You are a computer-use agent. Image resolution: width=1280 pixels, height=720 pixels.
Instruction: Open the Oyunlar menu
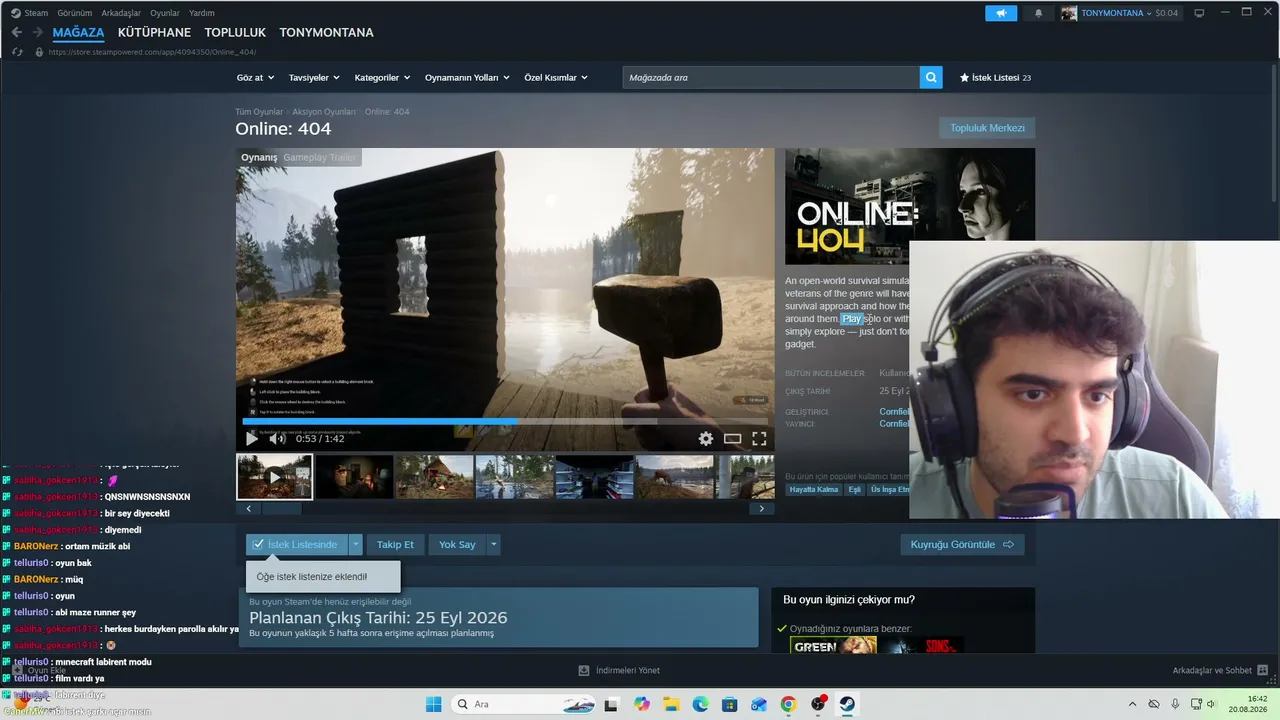[x=165, y=13]
